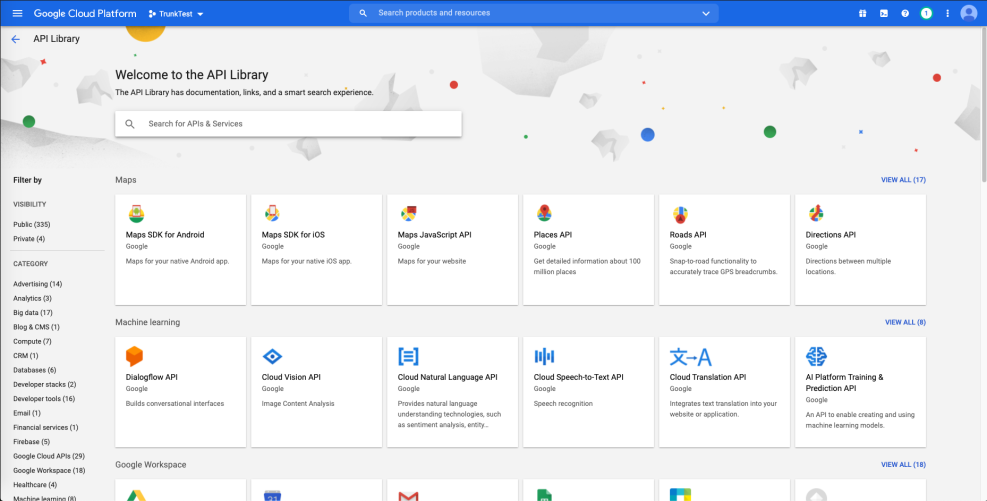Viewport: 987px width, 501px height.
Task: Select the Email (1) category
Action: pos(27,414)
